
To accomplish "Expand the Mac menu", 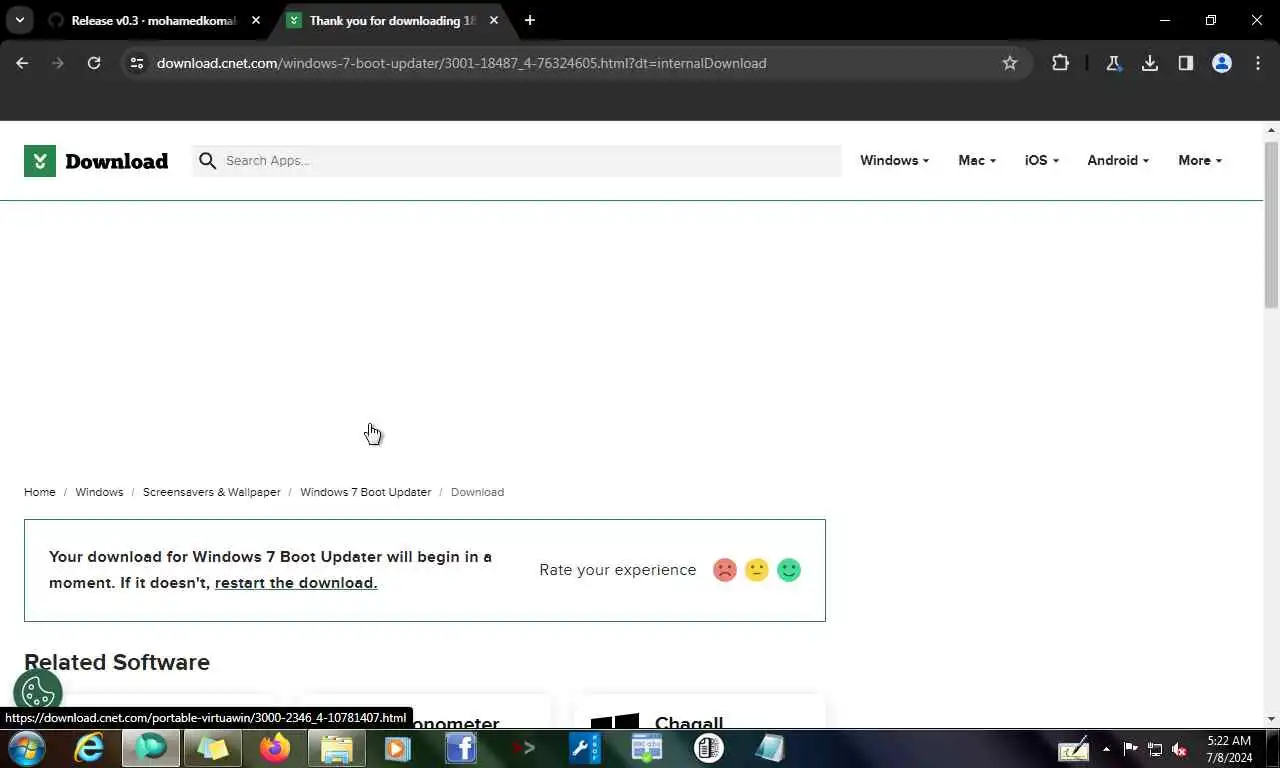I will tap(977, 160).
